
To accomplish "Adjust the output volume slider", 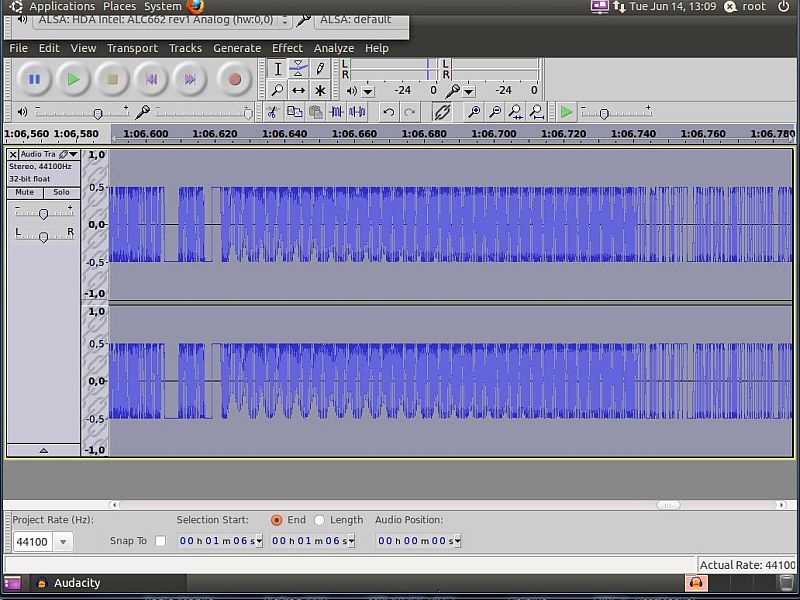I will pos(98,113).
